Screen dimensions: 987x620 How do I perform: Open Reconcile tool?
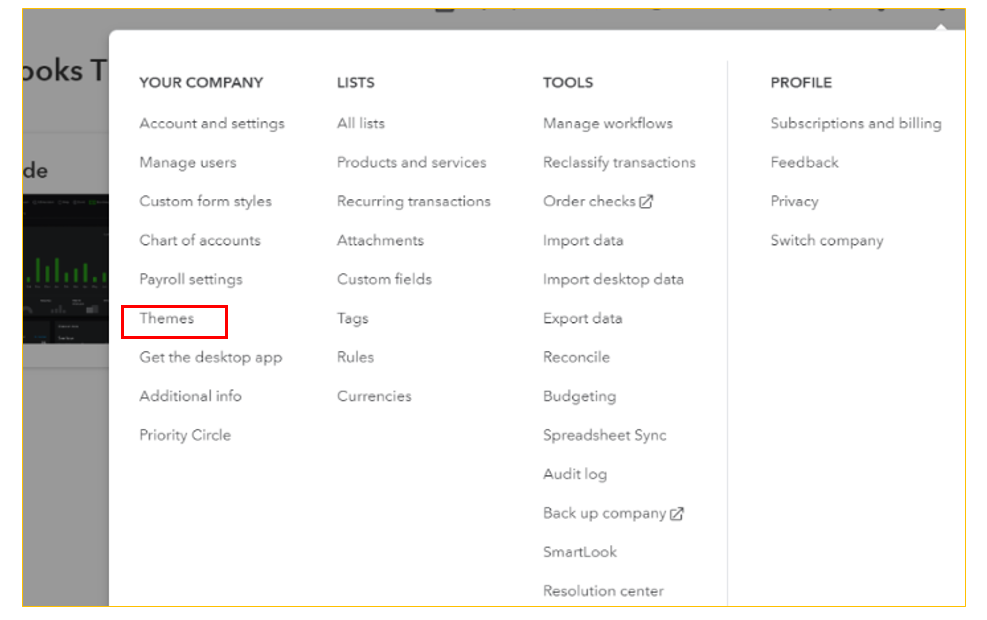click(576, 358)
